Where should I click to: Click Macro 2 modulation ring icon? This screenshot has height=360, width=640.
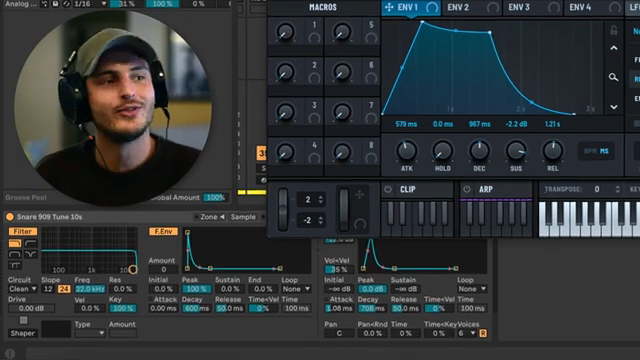point(314,78)
